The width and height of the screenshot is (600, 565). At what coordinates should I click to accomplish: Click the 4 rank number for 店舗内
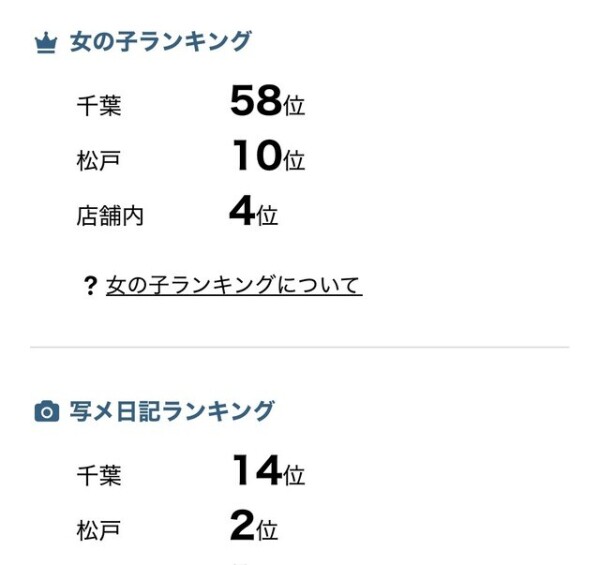(242, 211)
